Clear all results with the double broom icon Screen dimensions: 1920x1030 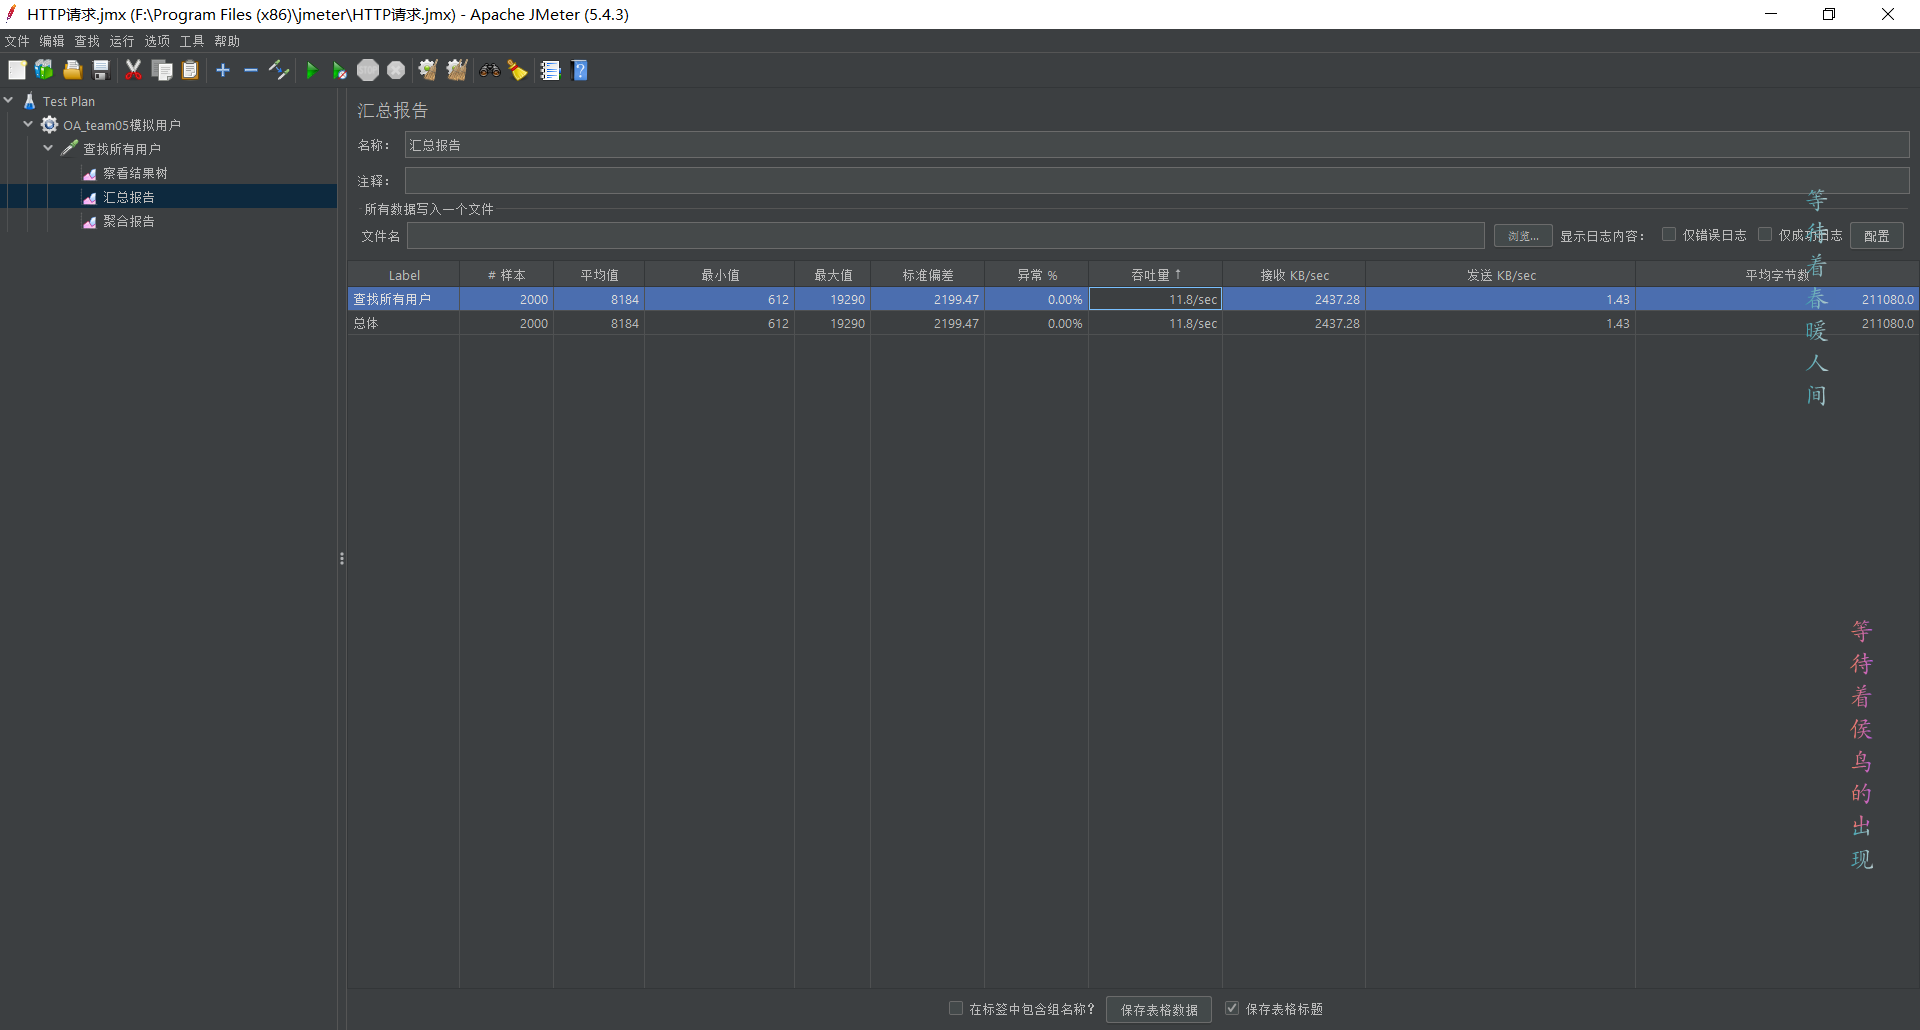(x=457, y=70)
